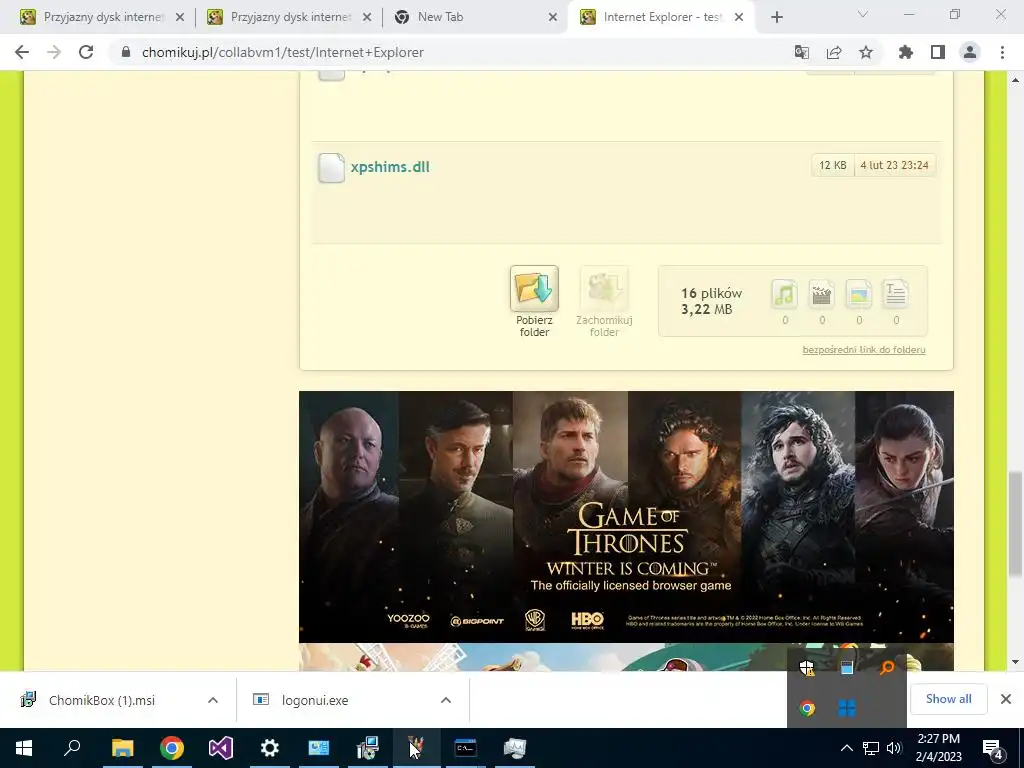This screenshot has height=768, width=1024.
Task: Click the page vertical scrollbar thumb
Action: pyautogui.click(x=1015, y=524)
